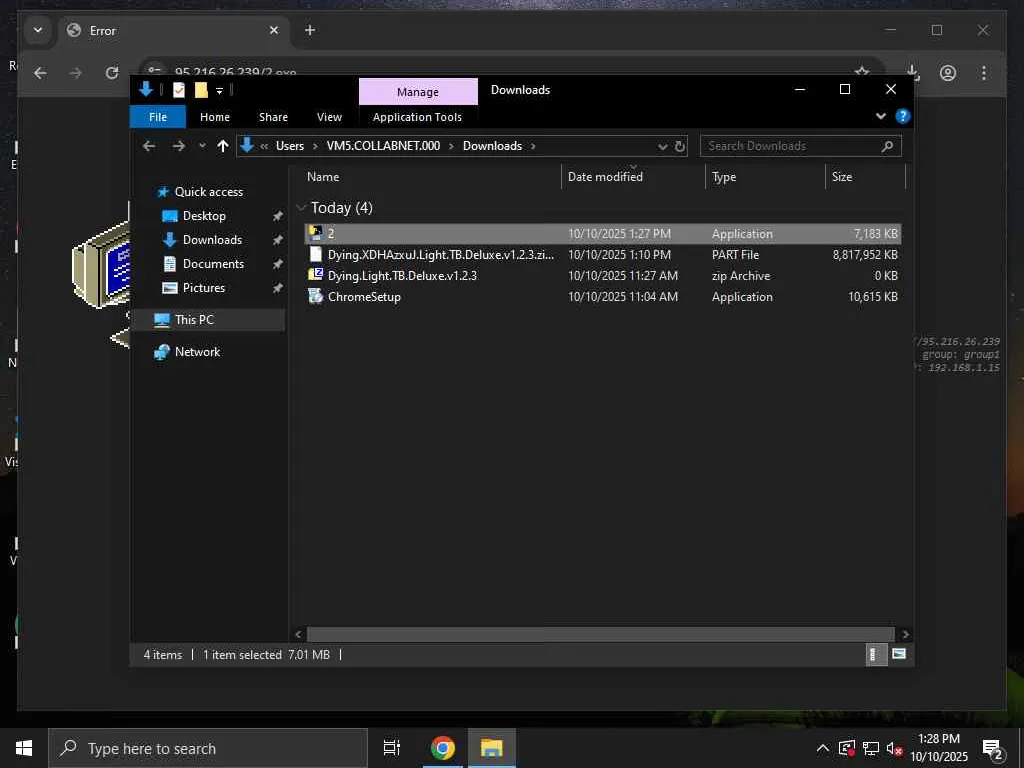The width and height of the screenshot is (1024, 768).
Task: Open Chrome tab search dropdown
Action: click(x=38, y=30)
